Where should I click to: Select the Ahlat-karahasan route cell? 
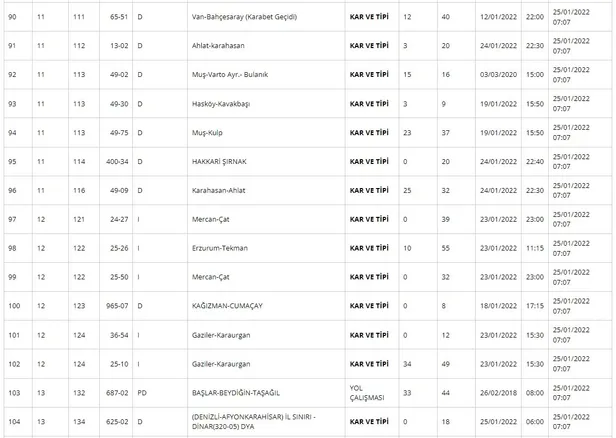click(x=221, y=45)
